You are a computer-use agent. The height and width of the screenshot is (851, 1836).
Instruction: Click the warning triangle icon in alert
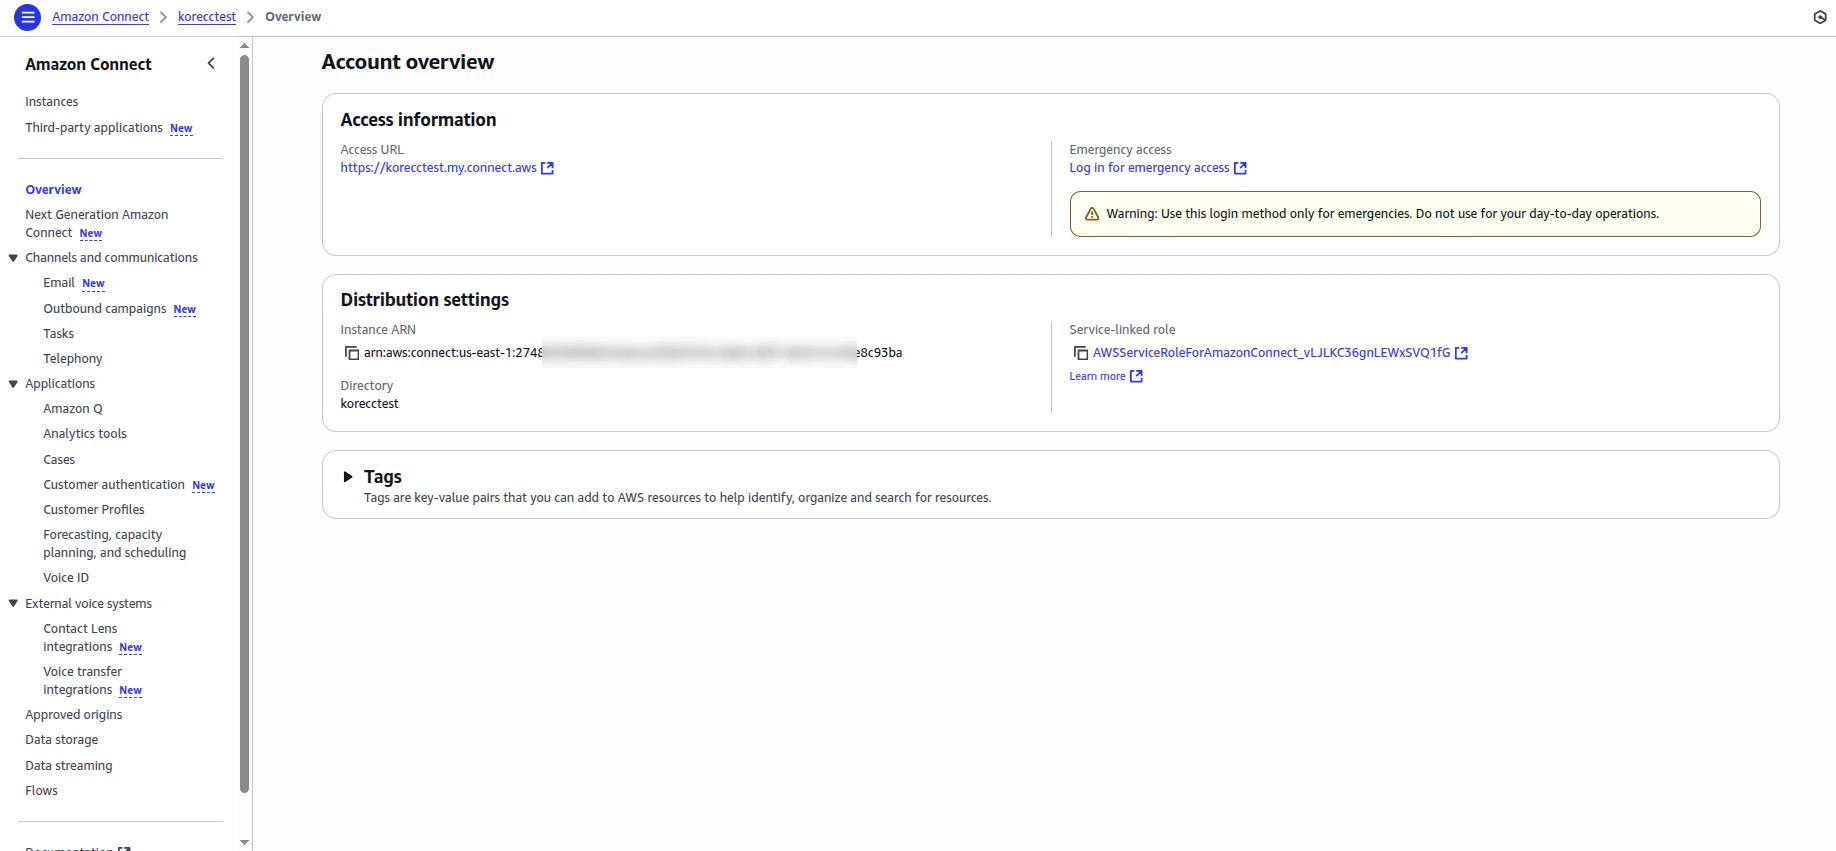click(x=1092, y=214)
